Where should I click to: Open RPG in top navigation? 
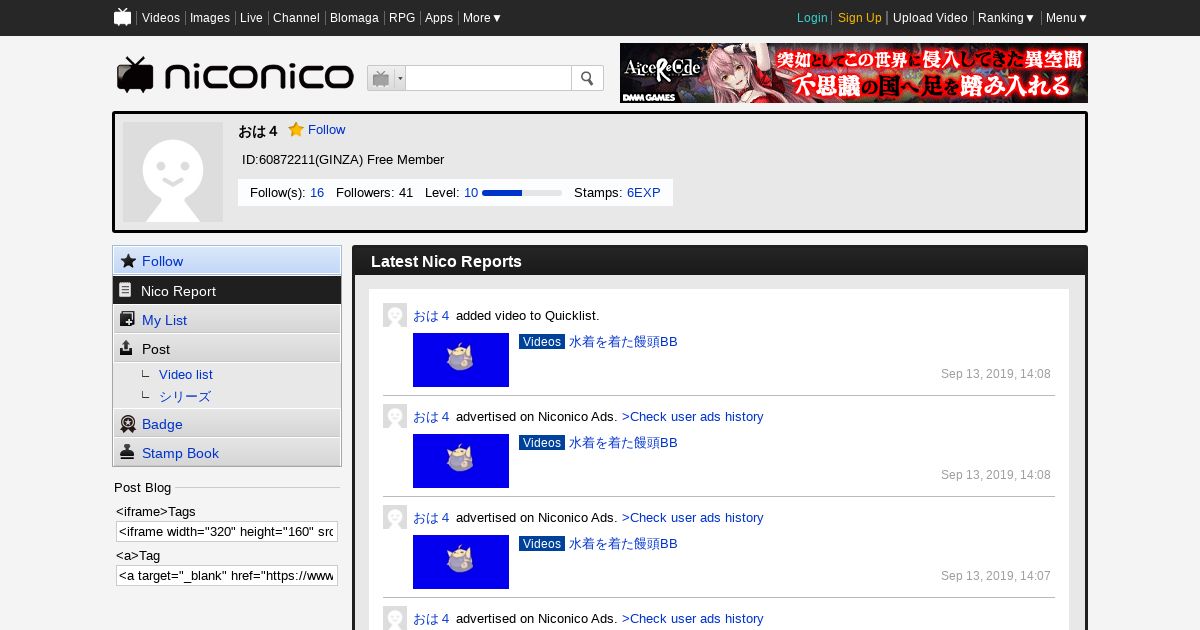point(402,18)
